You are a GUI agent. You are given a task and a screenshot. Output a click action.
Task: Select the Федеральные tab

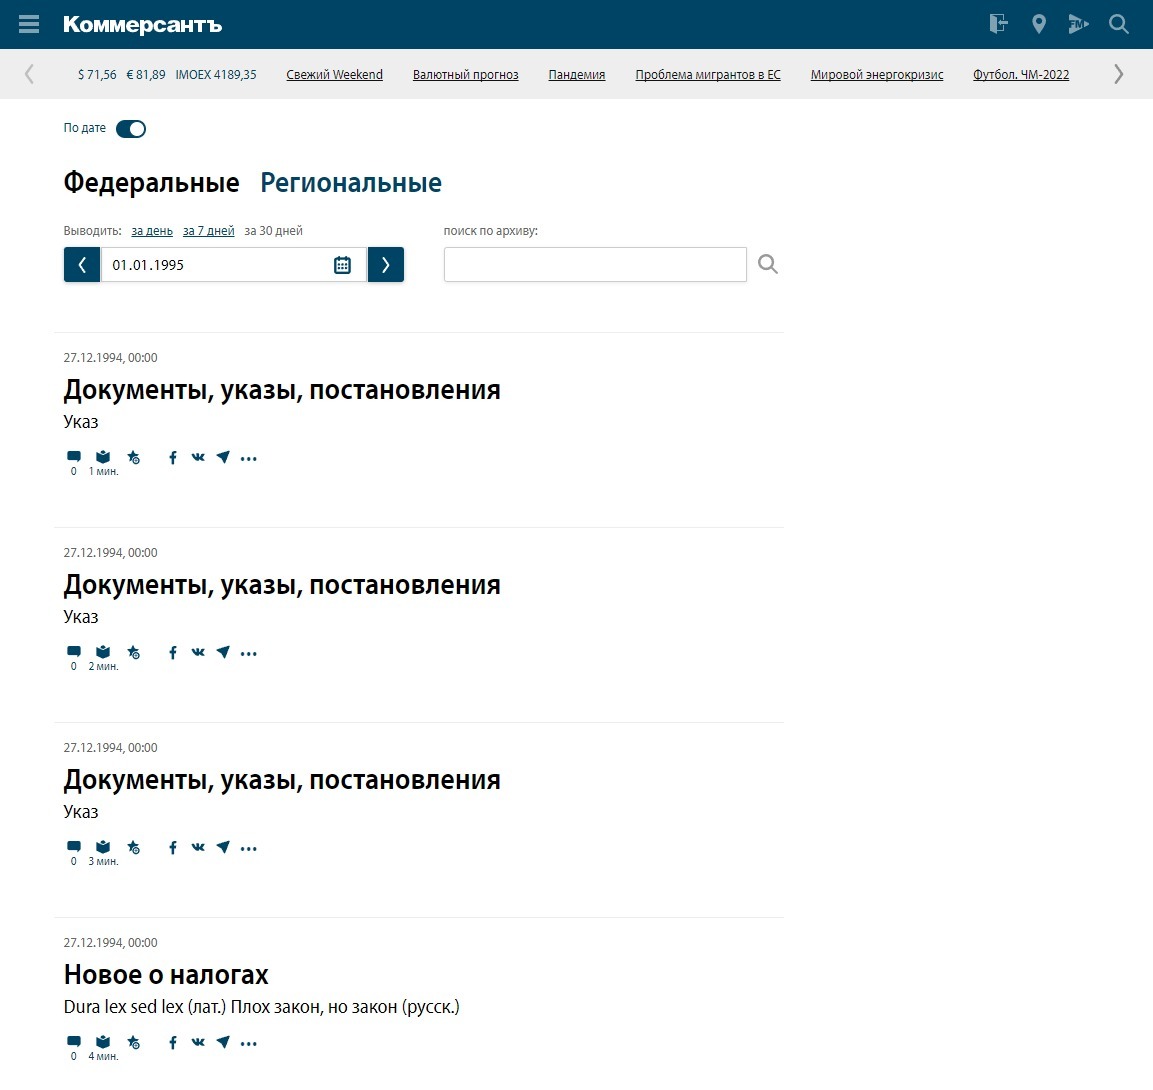151,182
